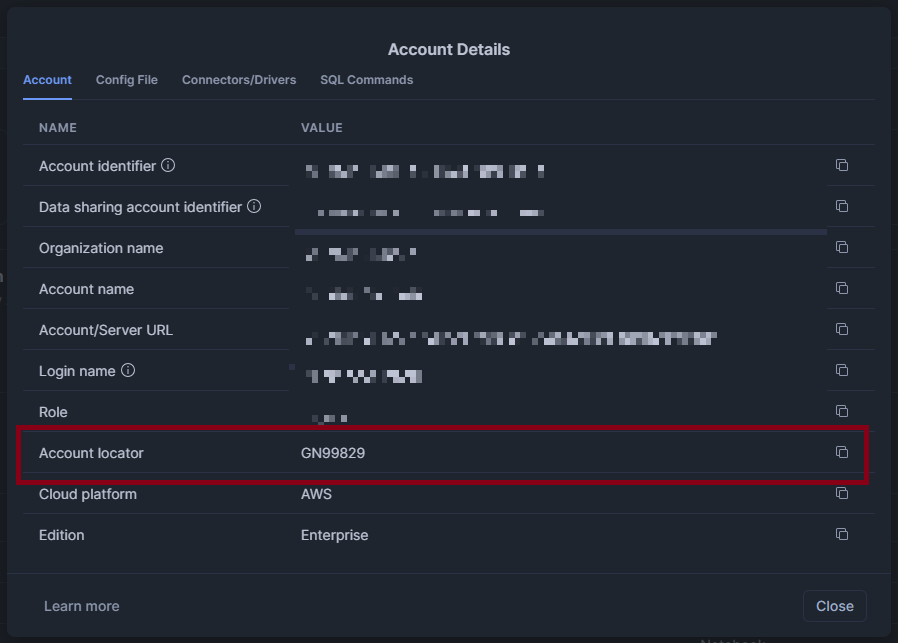Image resolution: width=898 pixels, height=643 pixels.
Task: Copy the Account name value
Action: pos(843,287)
